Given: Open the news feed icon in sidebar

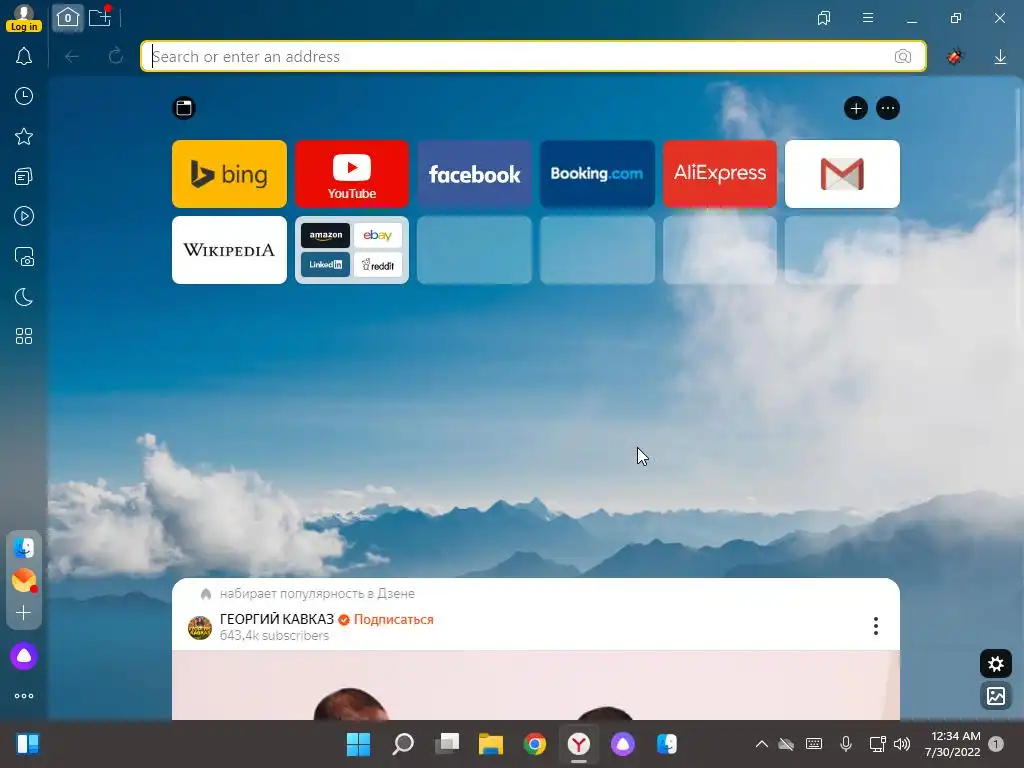Looking at the screenshot, I should (24, 176).
